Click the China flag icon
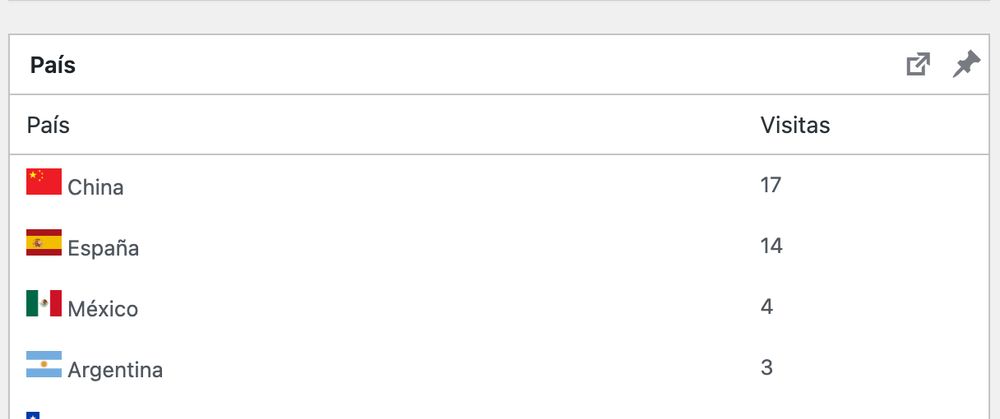The image size is (1000, 419). click(x=44, y=181)
